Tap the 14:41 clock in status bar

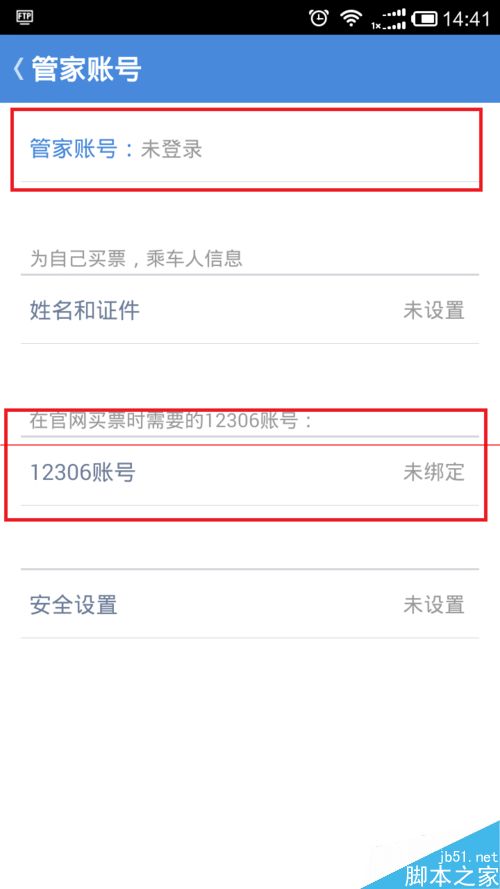(x=465, y=19)
